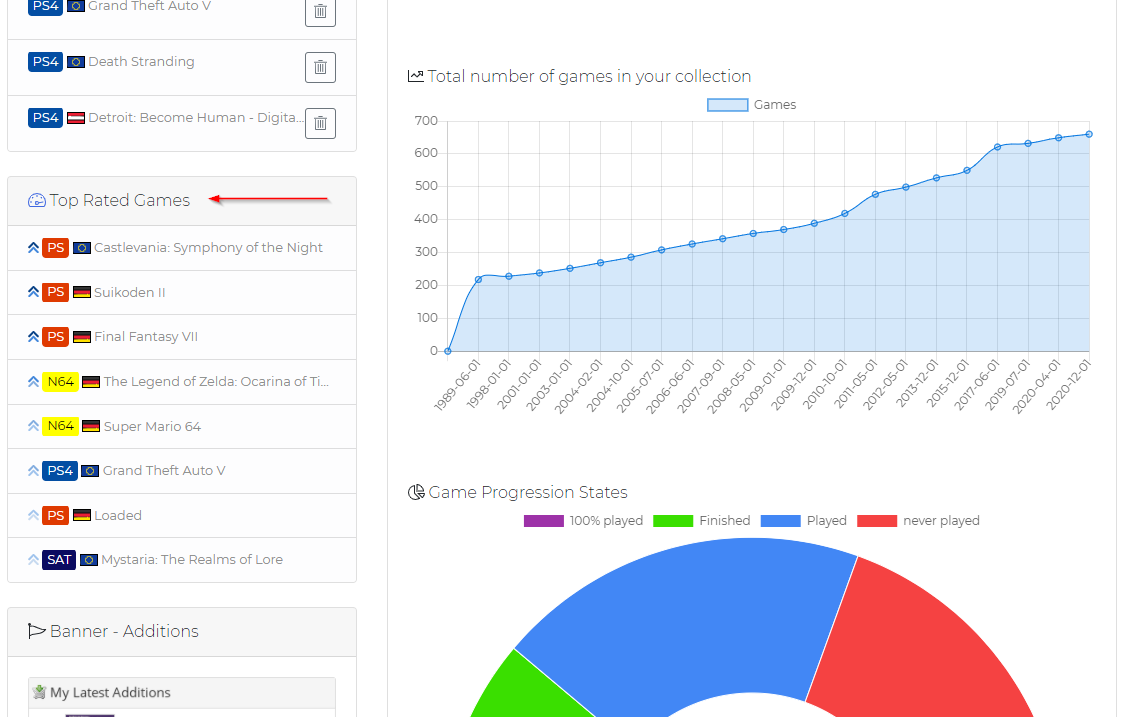
Task: Click the N64 badge on the Legend of Zelda row
Action: [x=60, y=381]
